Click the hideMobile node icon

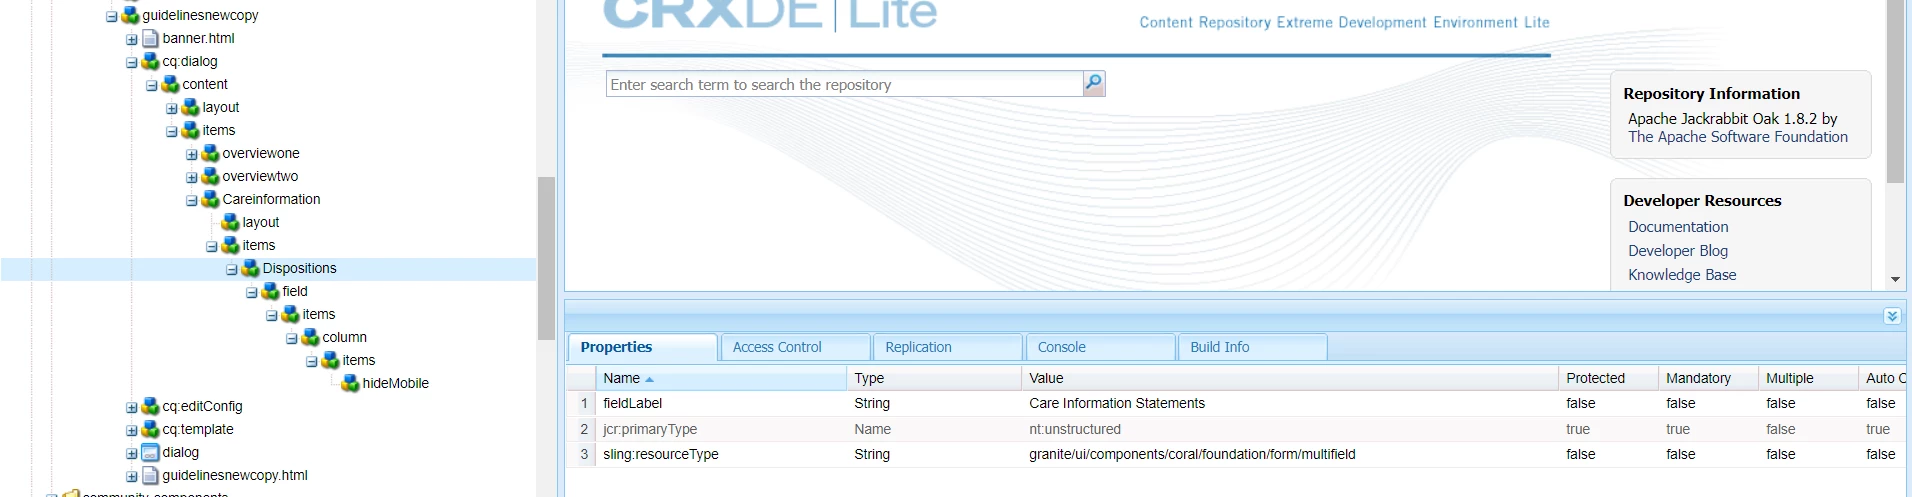point(351,383)
